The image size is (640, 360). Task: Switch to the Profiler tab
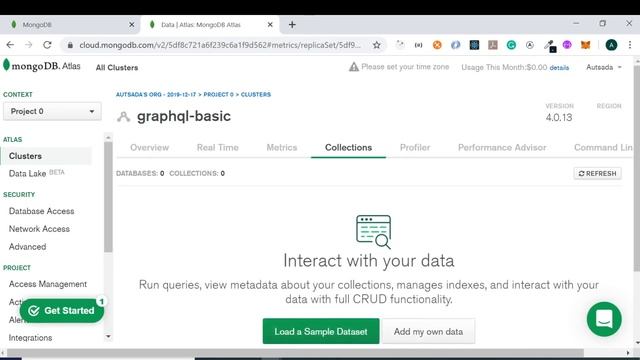pyautogui.click(x=415, y=147)
